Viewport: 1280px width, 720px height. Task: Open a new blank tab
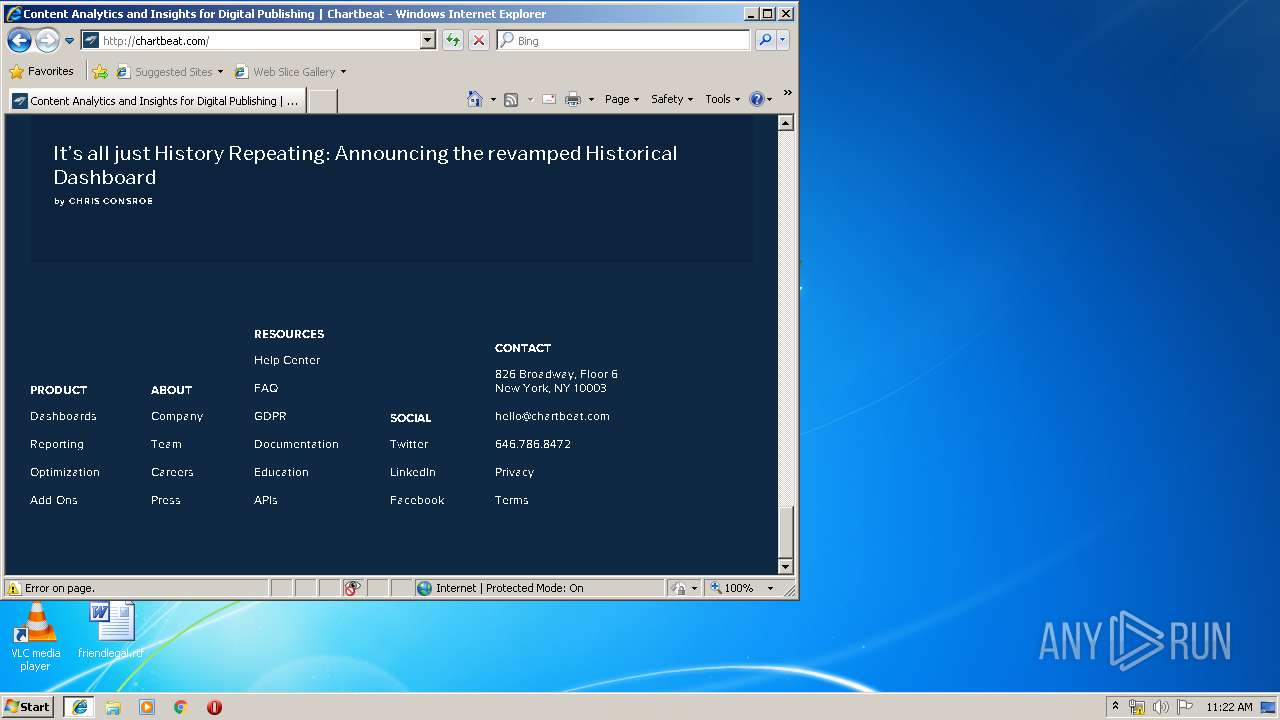[322, 101]
